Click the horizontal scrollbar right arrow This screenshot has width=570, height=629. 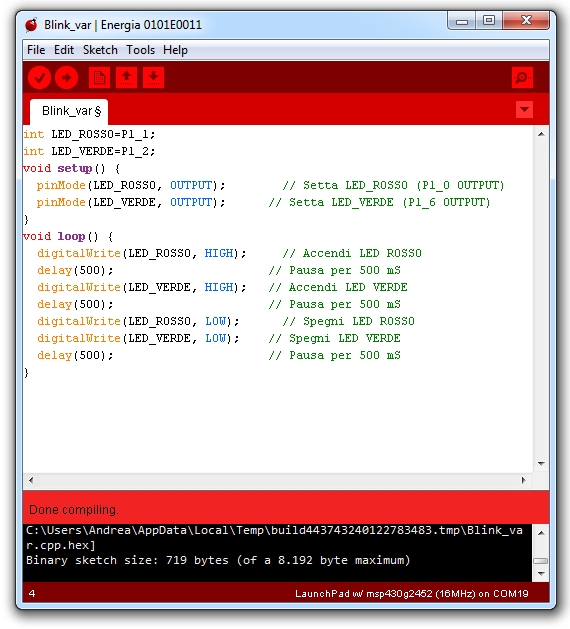tap(523, 480)
